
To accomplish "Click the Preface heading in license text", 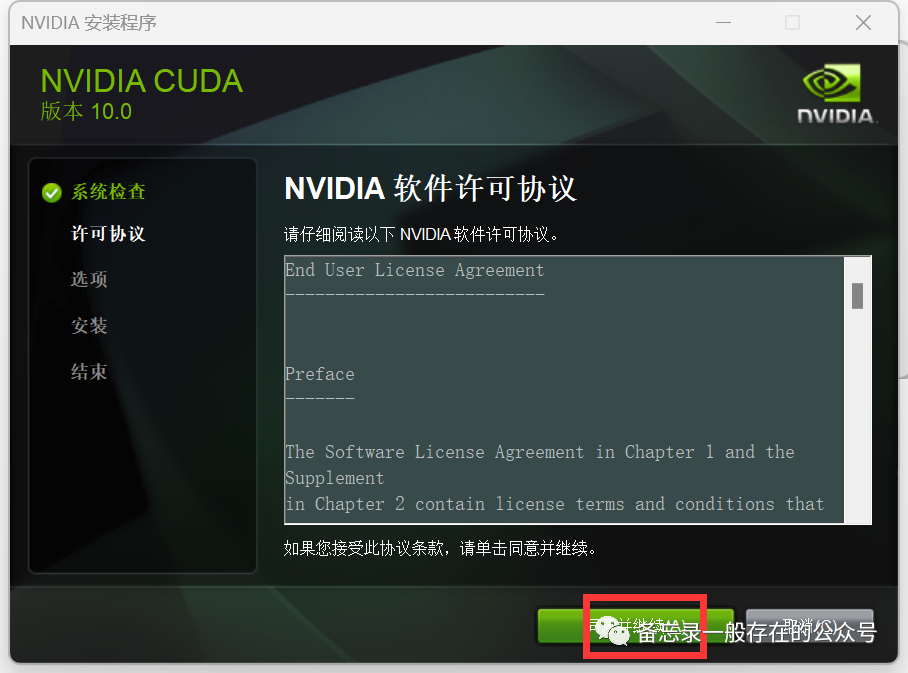I will pyautogui.click(x=320, y=374).
